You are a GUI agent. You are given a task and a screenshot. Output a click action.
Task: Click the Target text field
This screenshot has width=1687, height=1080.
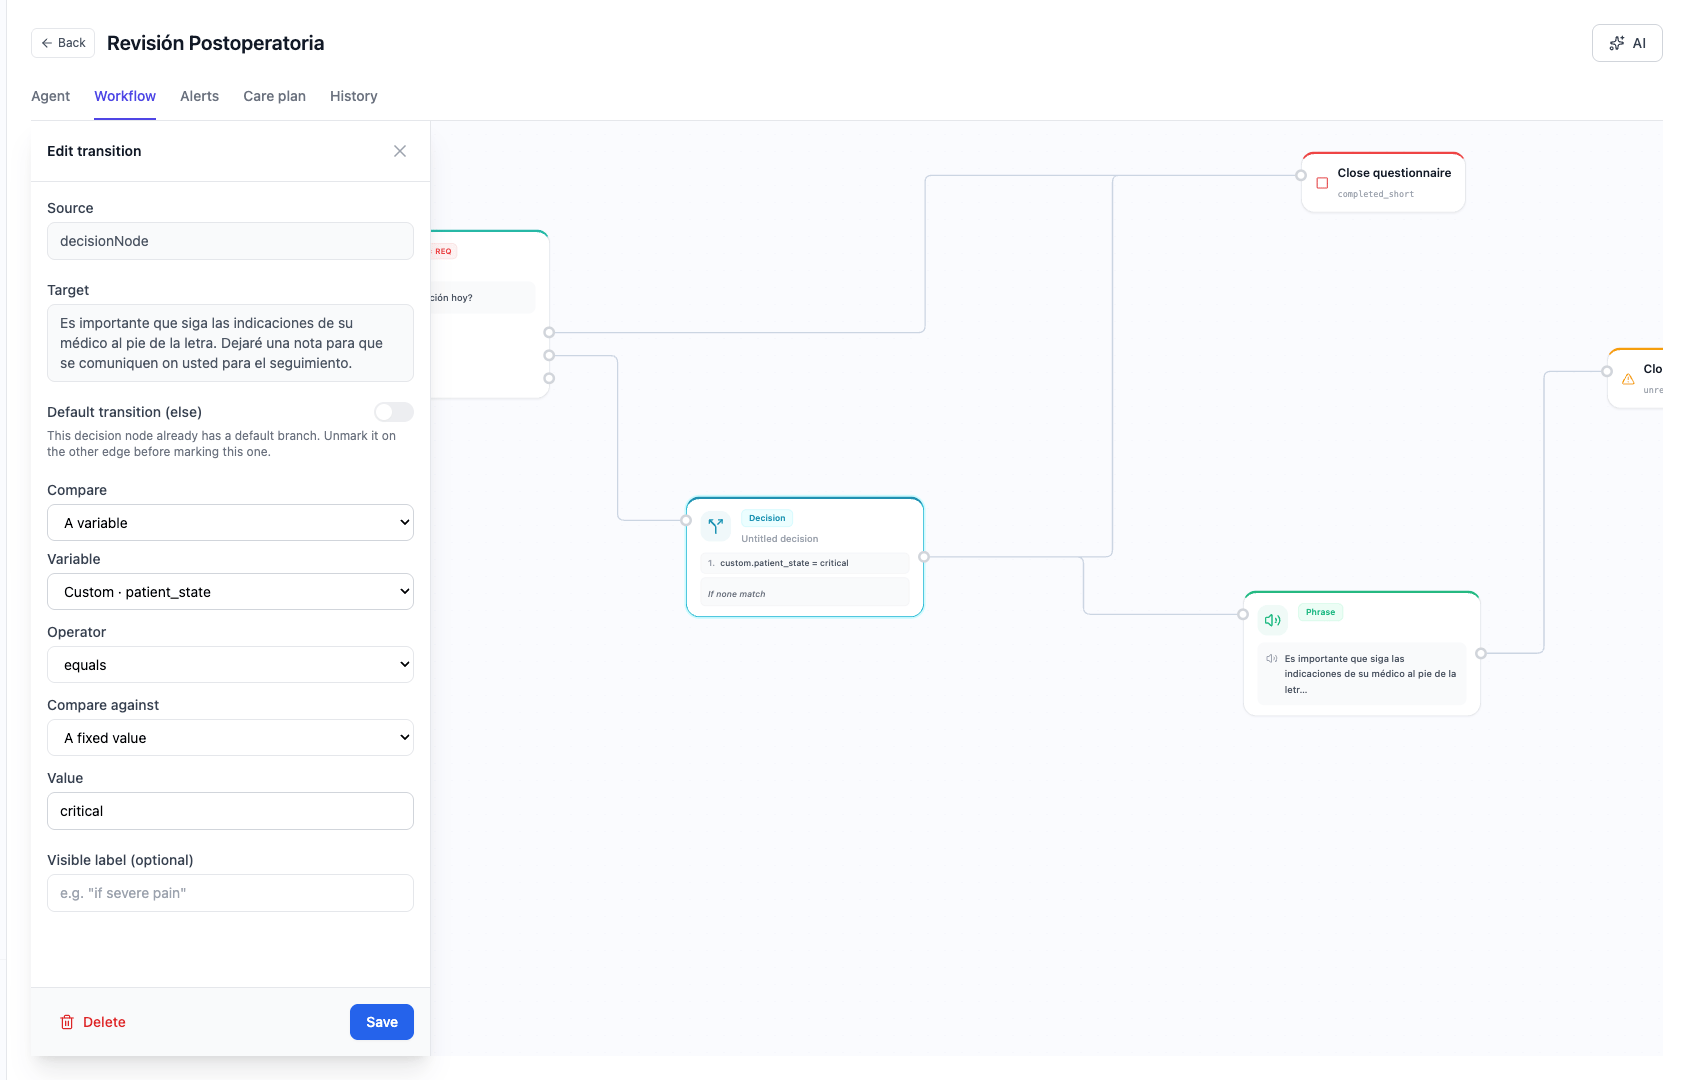[x=230, y=343]
